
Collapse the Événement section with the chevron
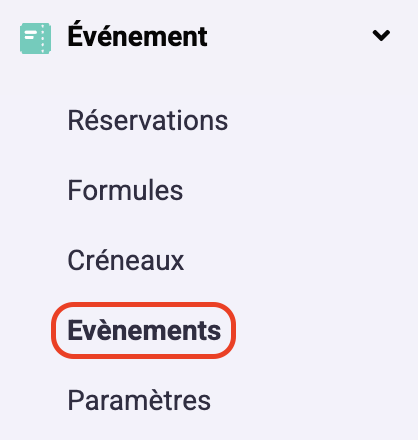pos(381,35)
